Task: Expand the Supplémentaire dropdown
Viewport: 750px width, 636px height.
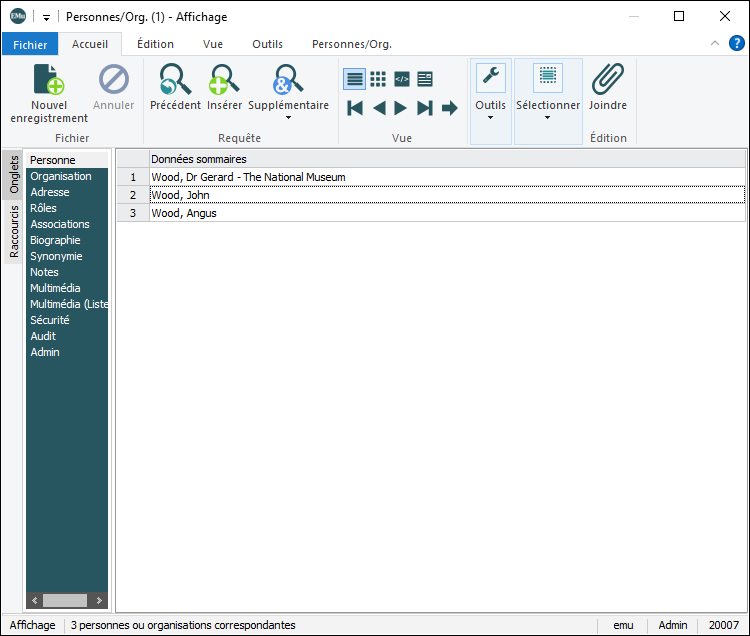Action: click(x=288, y=118)
